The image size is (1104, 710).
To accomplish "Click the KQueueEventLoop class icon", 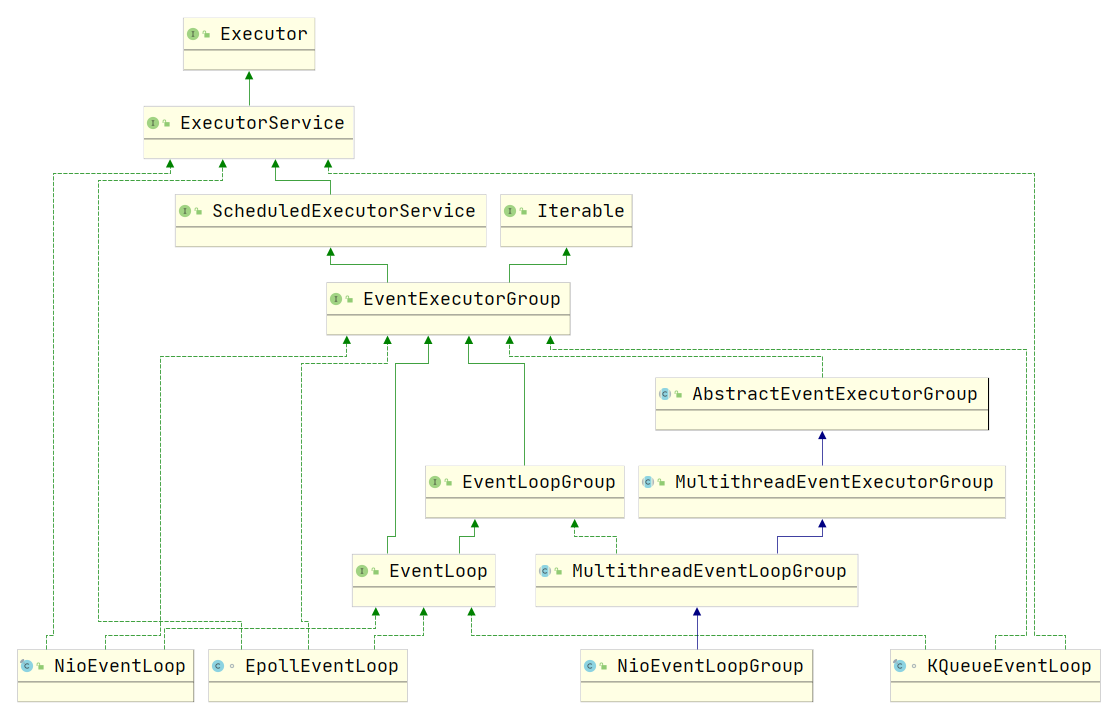I will [899, 666].
